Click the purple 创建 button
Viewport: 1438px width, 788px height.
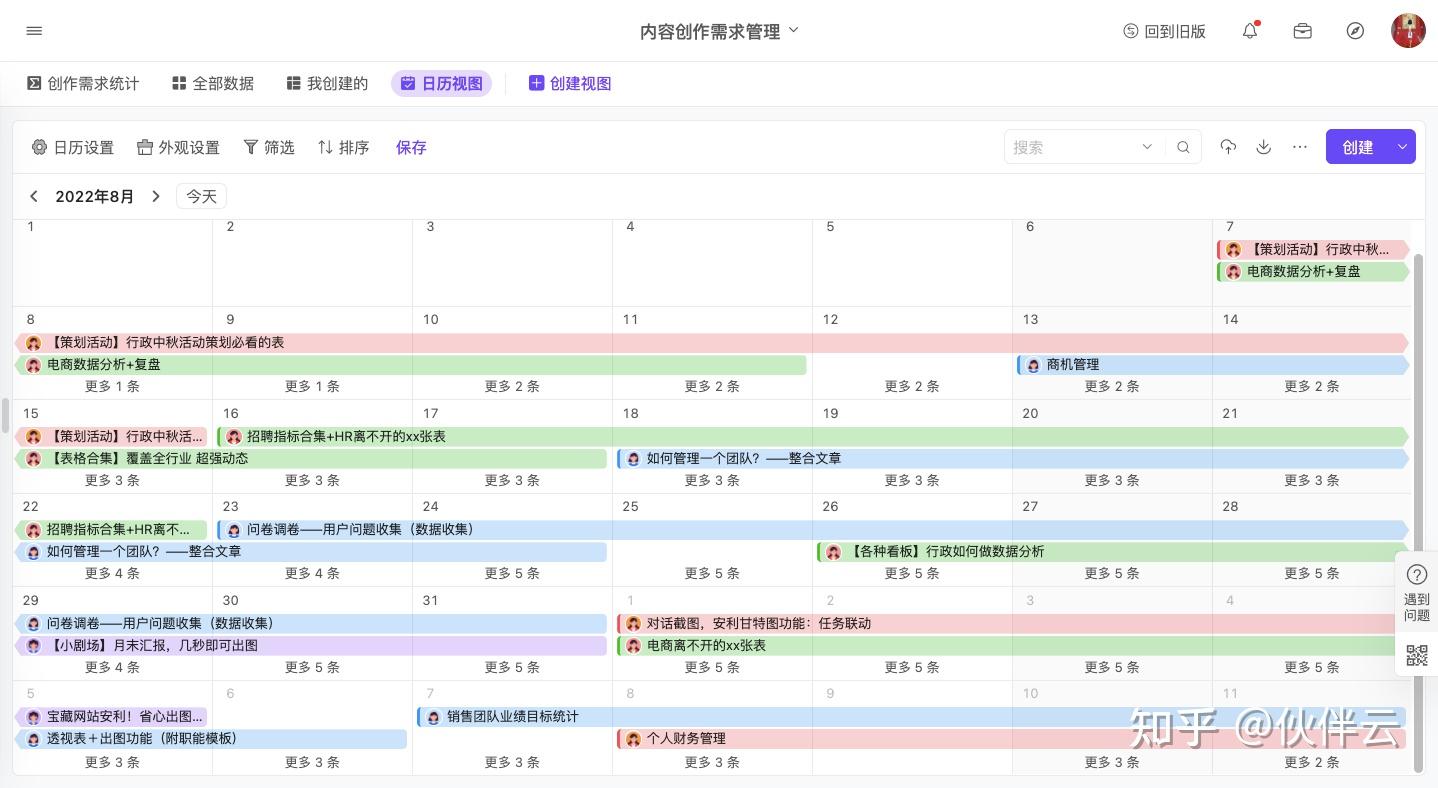tap(1358, 147)
